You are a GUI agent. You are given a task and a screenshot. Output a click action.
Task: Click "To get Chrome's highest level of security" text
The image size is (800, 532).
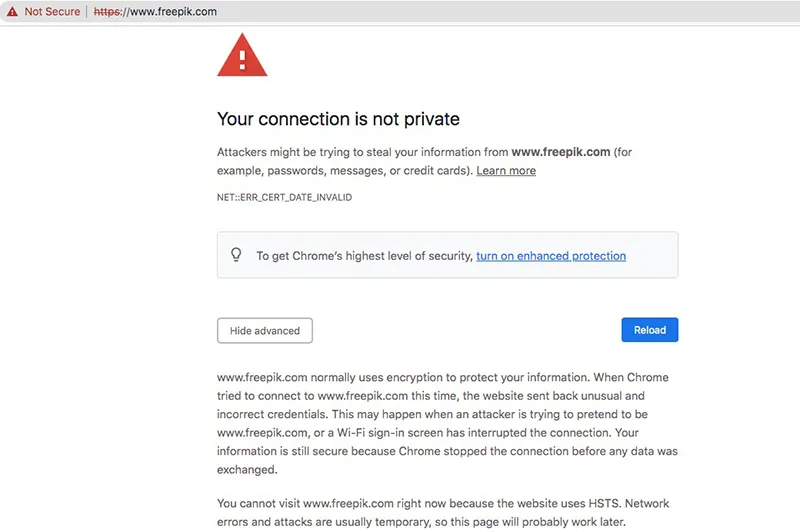(364, 256)
